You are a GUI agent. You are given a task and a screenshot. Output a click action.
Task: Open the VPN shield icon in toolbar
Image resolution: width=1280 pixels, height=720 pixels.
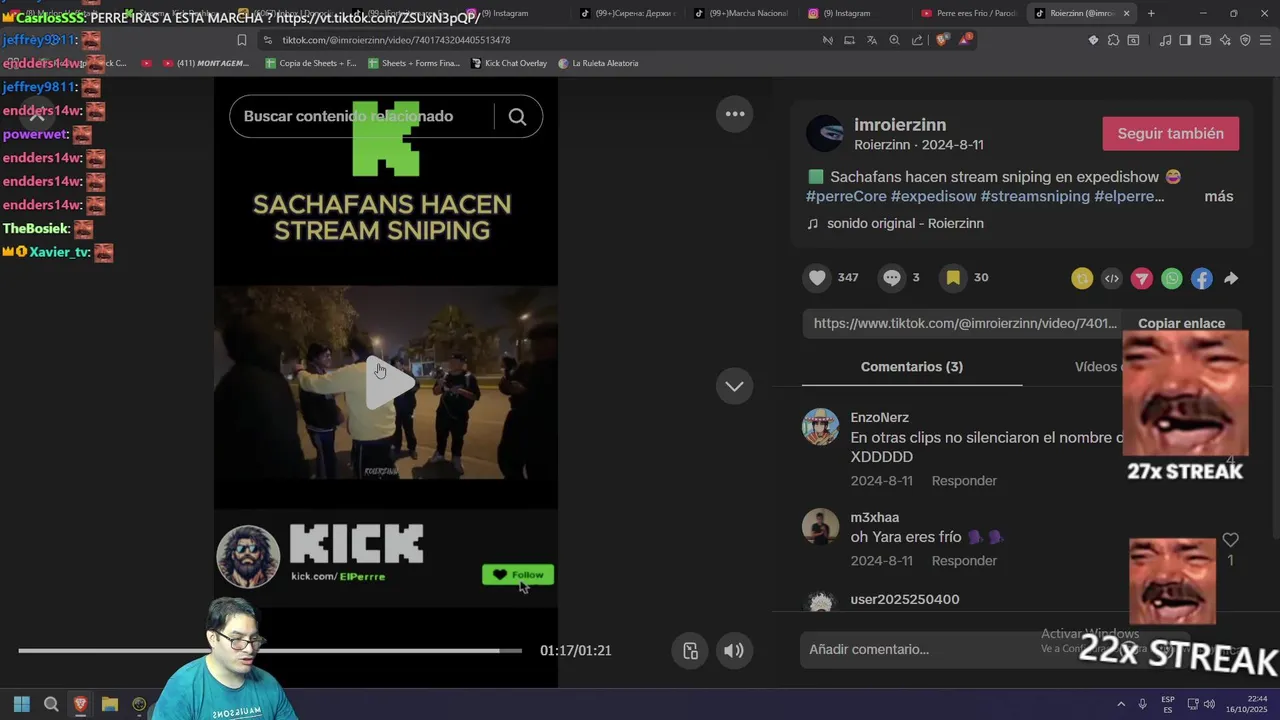pyautogui.click(x=1245, y=40)
